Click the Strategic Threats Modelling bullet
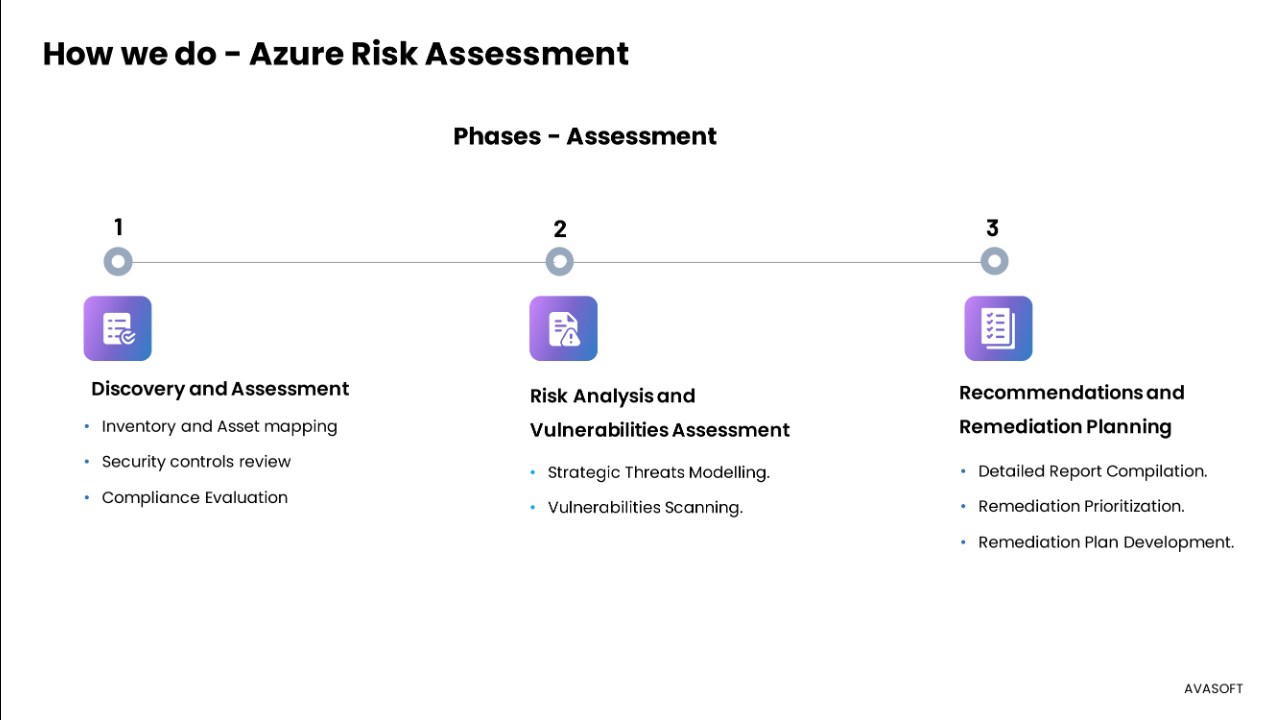The image size is (1280, 720). coord(658,473)
